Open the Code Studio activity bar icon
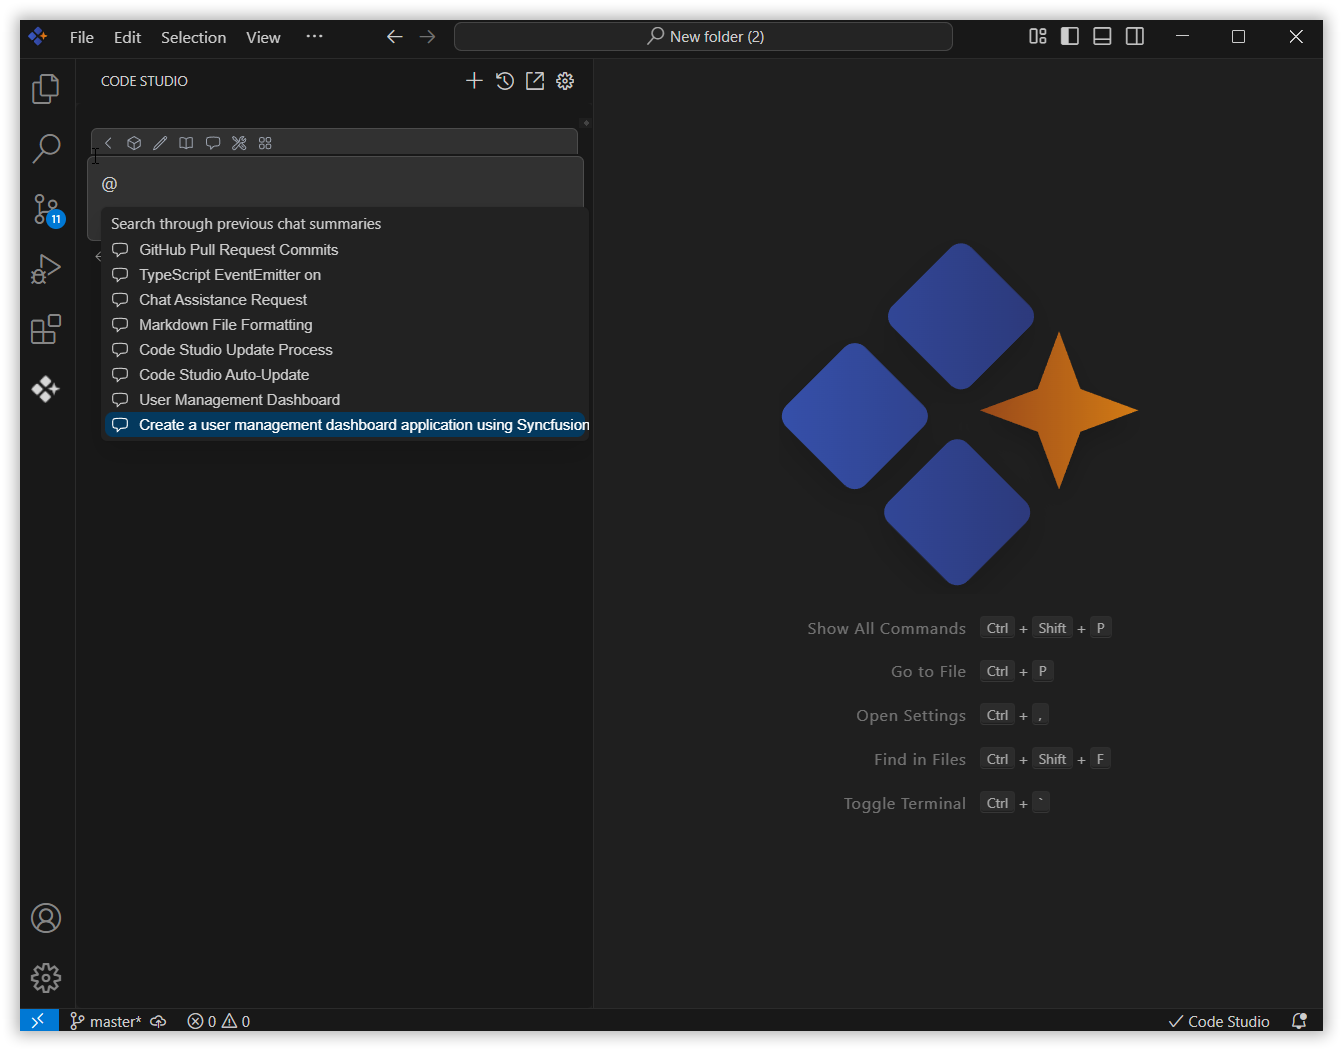The width and height of the screenshot is (1343, 1051). [x=46, y=389]
